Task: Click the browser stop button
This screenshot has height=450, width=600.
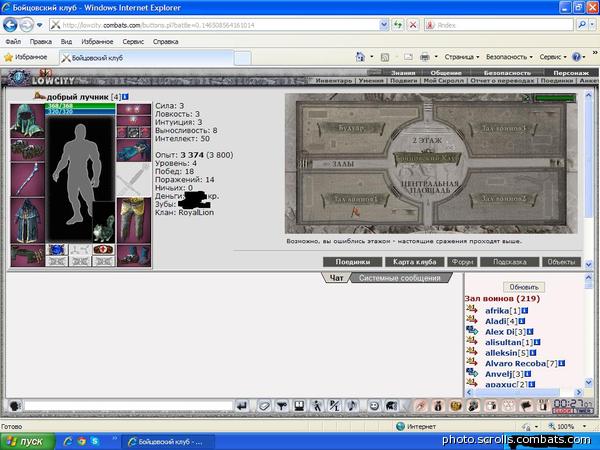Action: pyautogui.click(x=412, y=25)
